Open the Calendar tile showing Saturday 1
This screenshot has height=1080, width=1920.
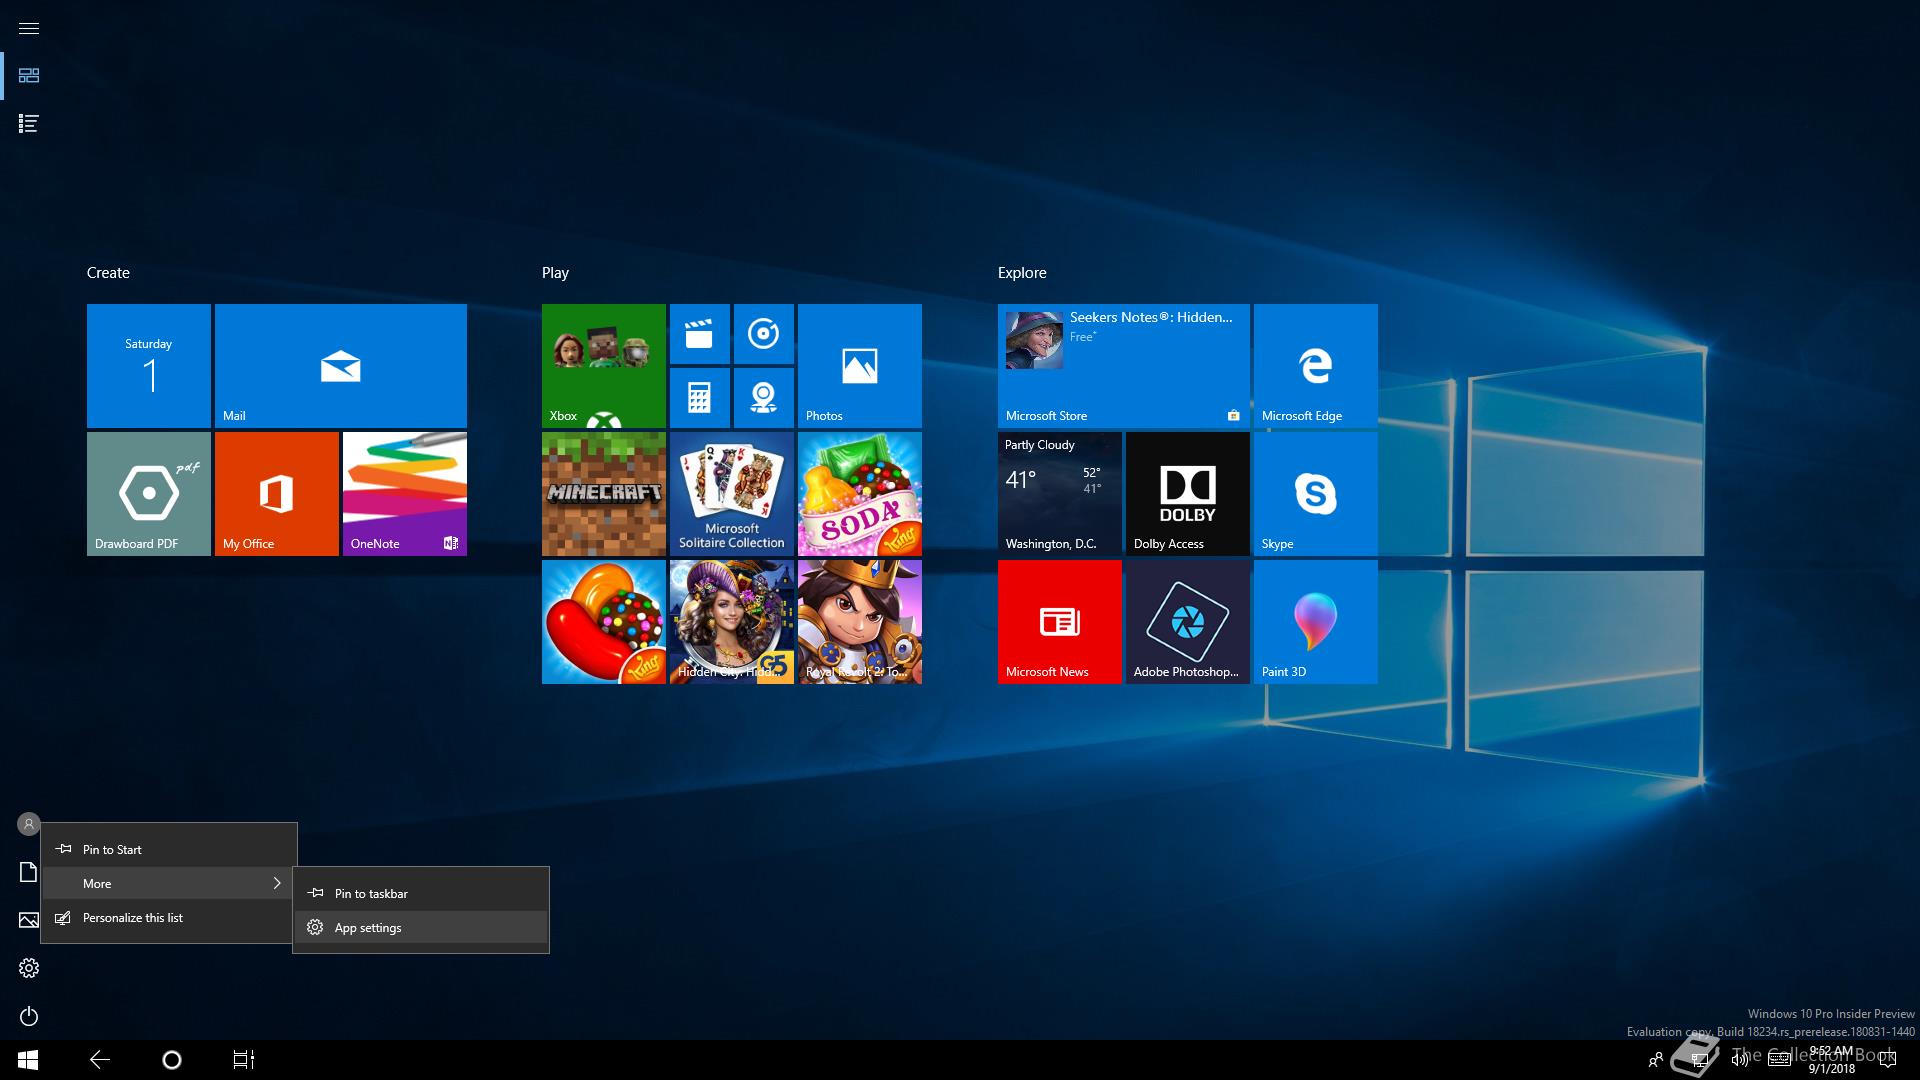coord(149,366)
